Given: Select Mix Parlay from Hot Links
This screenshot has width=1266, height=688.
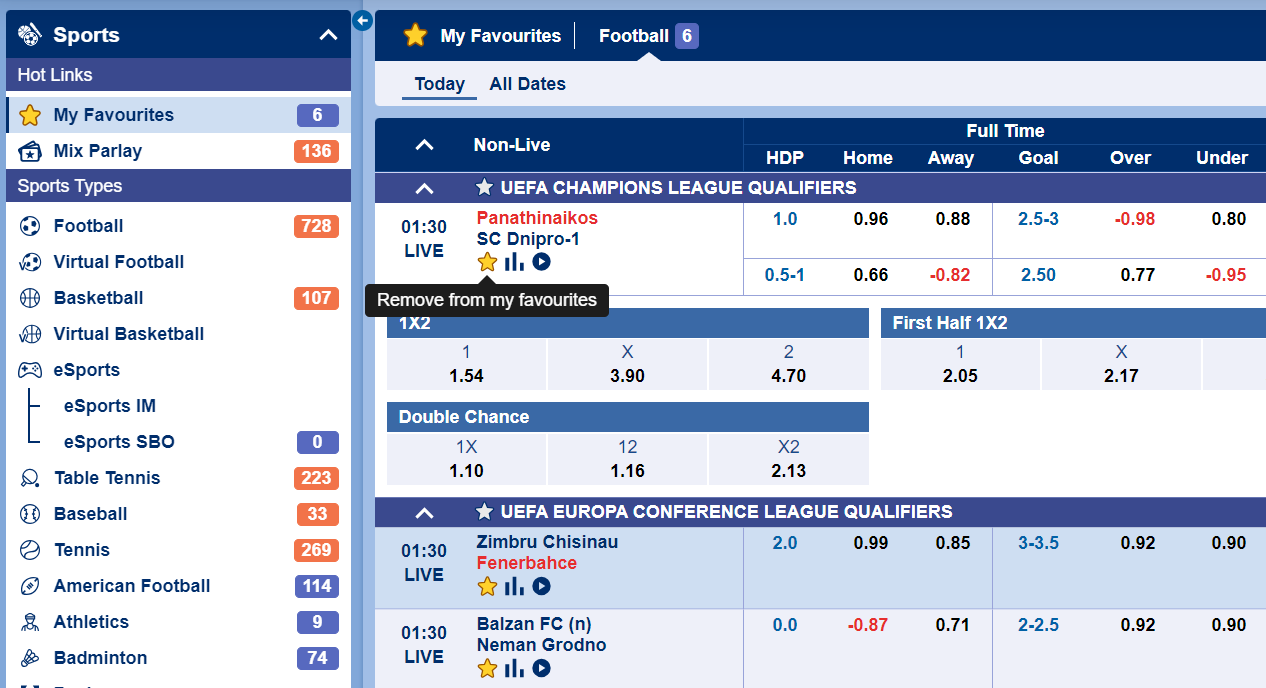Looking at the screenshot, I should click(x=97, y=151).
